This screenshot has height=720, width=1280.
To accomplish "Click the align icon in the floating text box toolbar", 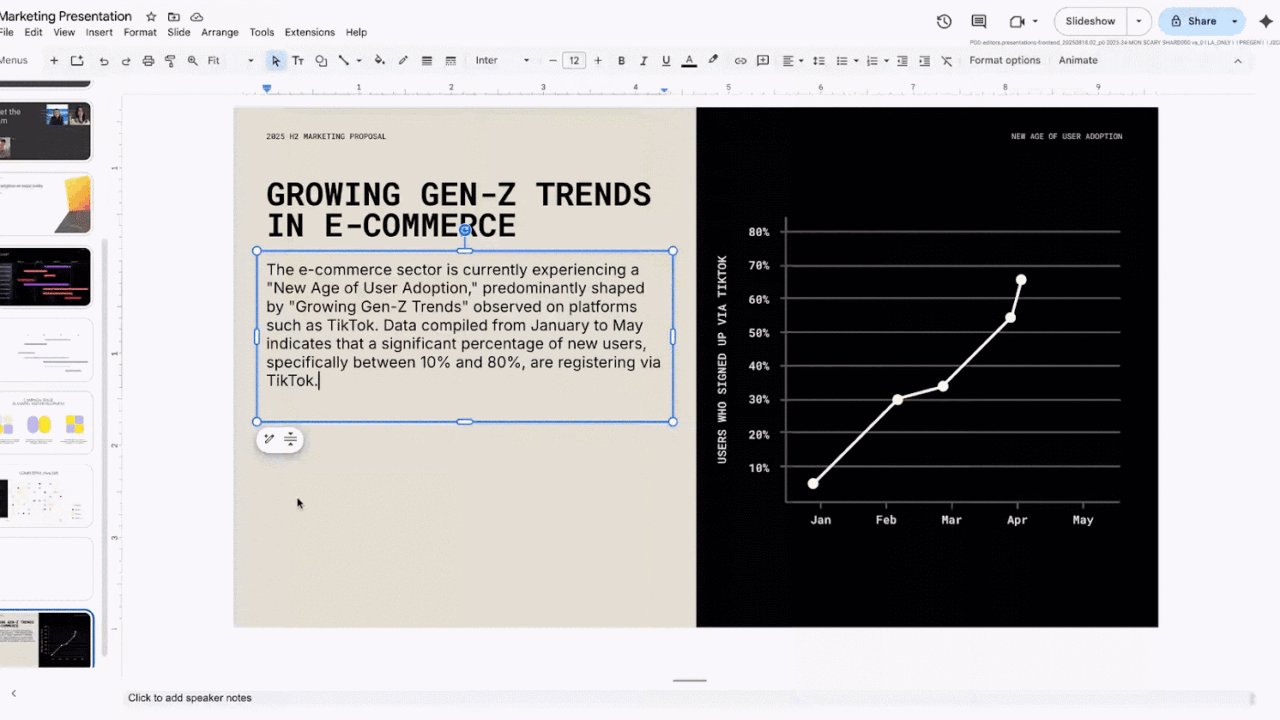I will (290, 439).
